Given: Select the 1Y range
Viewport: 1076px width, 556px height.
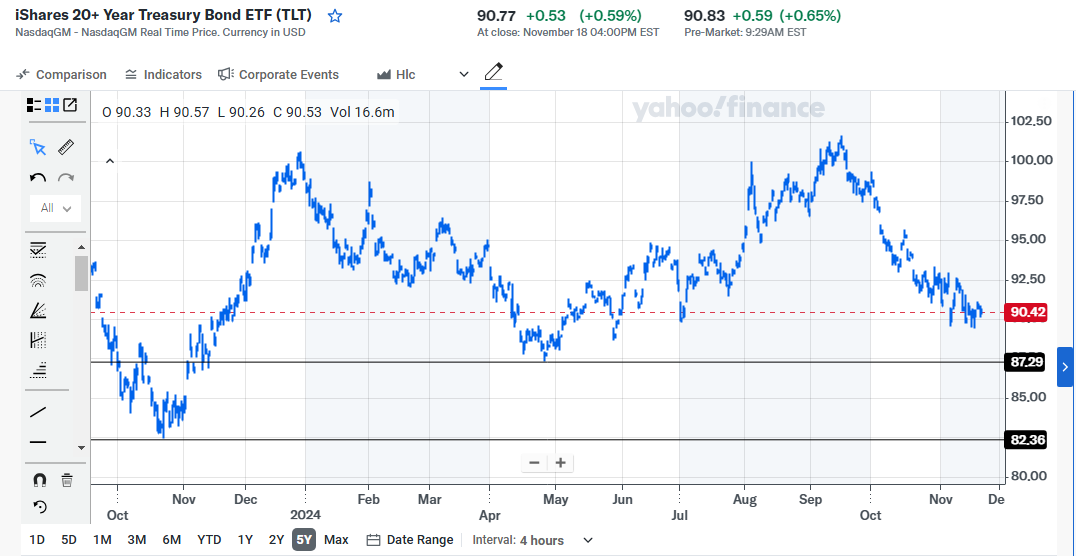Looking at the screenshot, I should pyautogui.click(x=245, y=540).
